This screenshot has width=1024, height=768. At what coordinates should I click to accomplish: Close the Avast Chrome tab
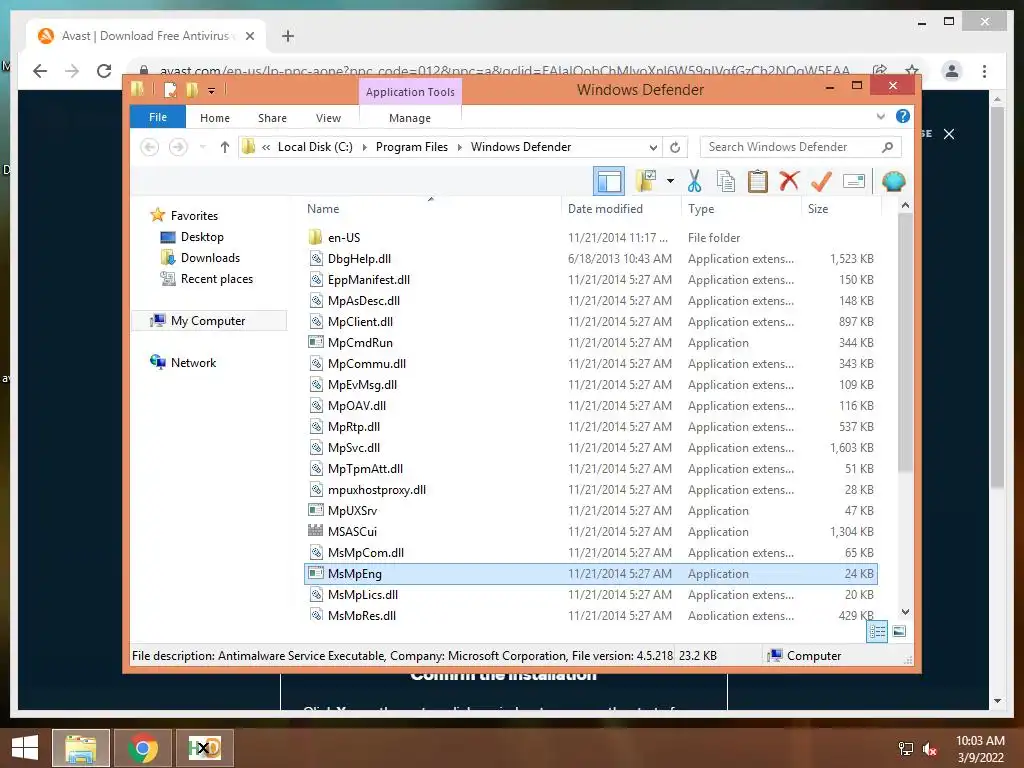click(x=249, y=36)
